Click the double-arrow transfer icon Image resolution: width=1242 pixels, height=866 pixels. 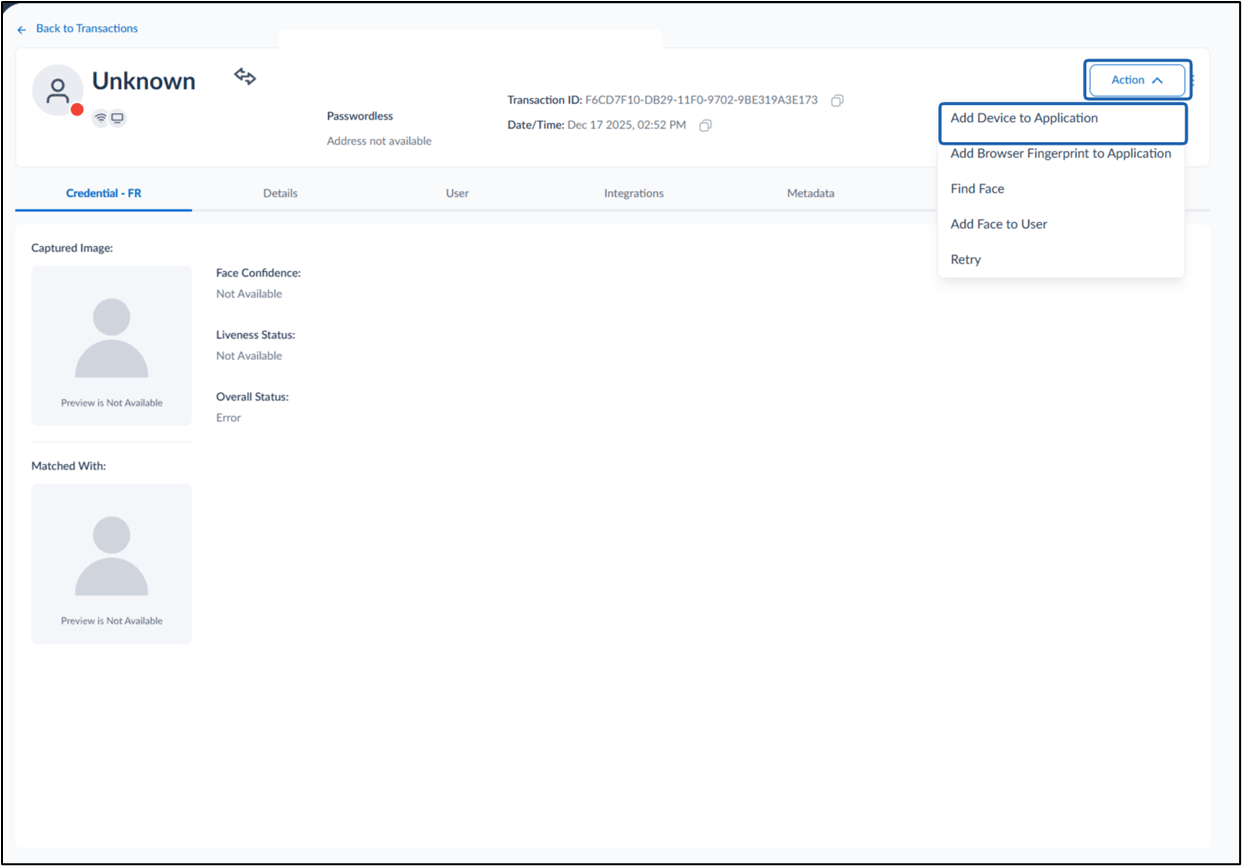click(x=245, y=76)
